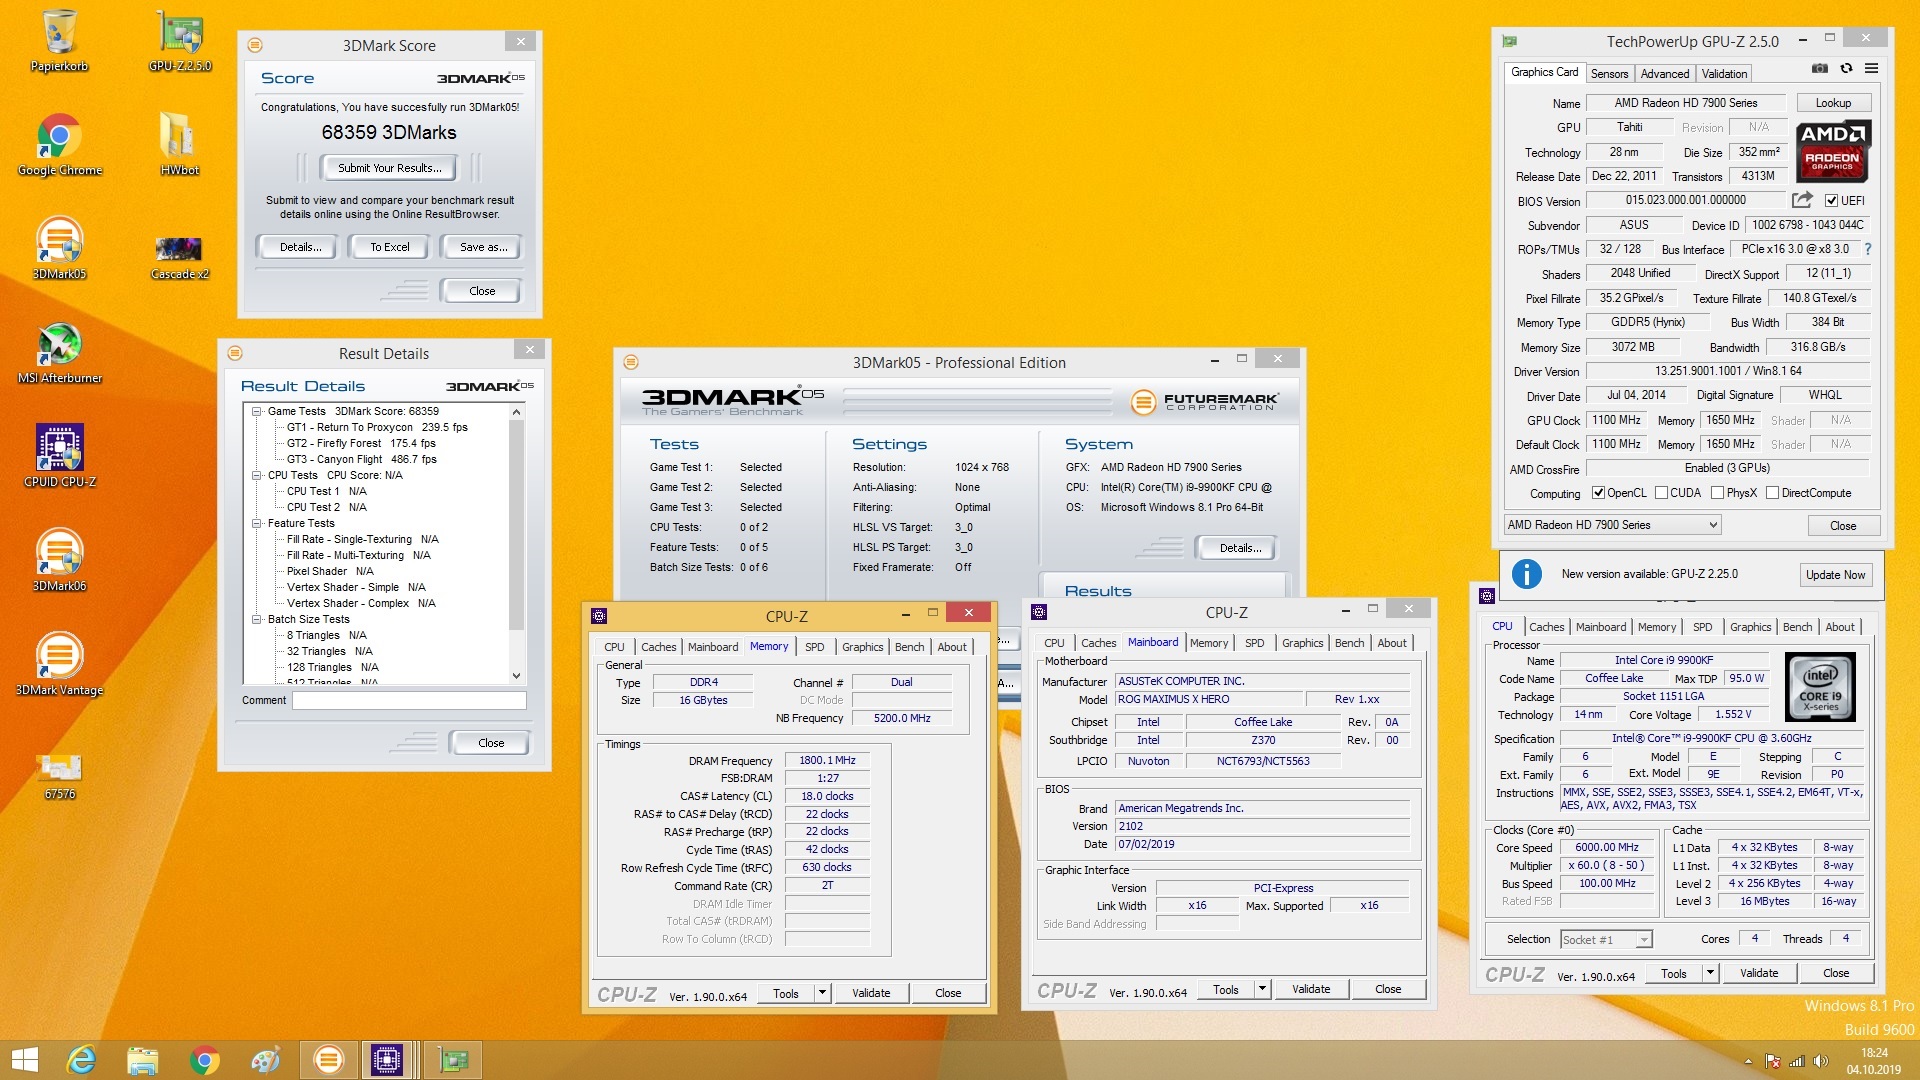This screenshot has width=1920, height=1080.
Task: Click the Lookup button in GPU-Z
Action: (1833, 103)
